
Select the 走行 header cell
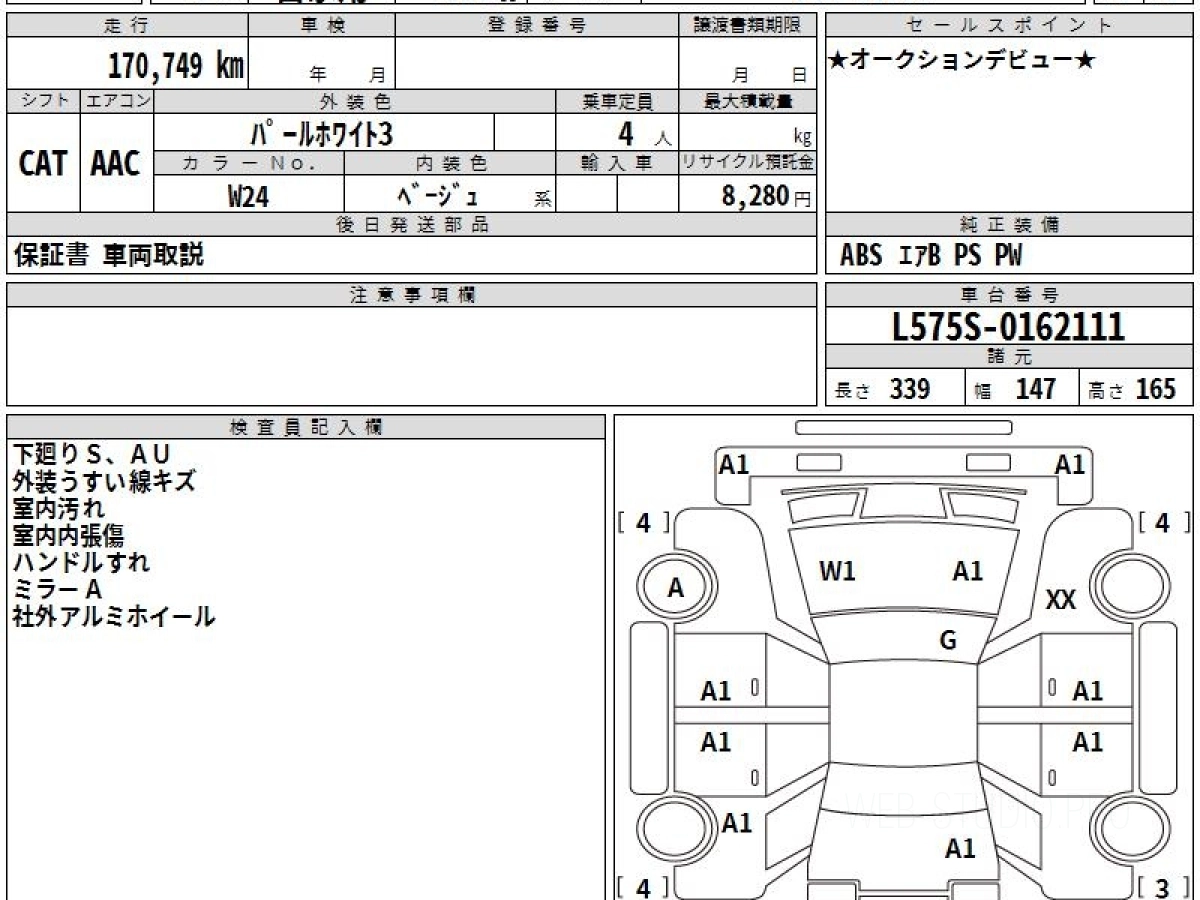pos(126,26)
